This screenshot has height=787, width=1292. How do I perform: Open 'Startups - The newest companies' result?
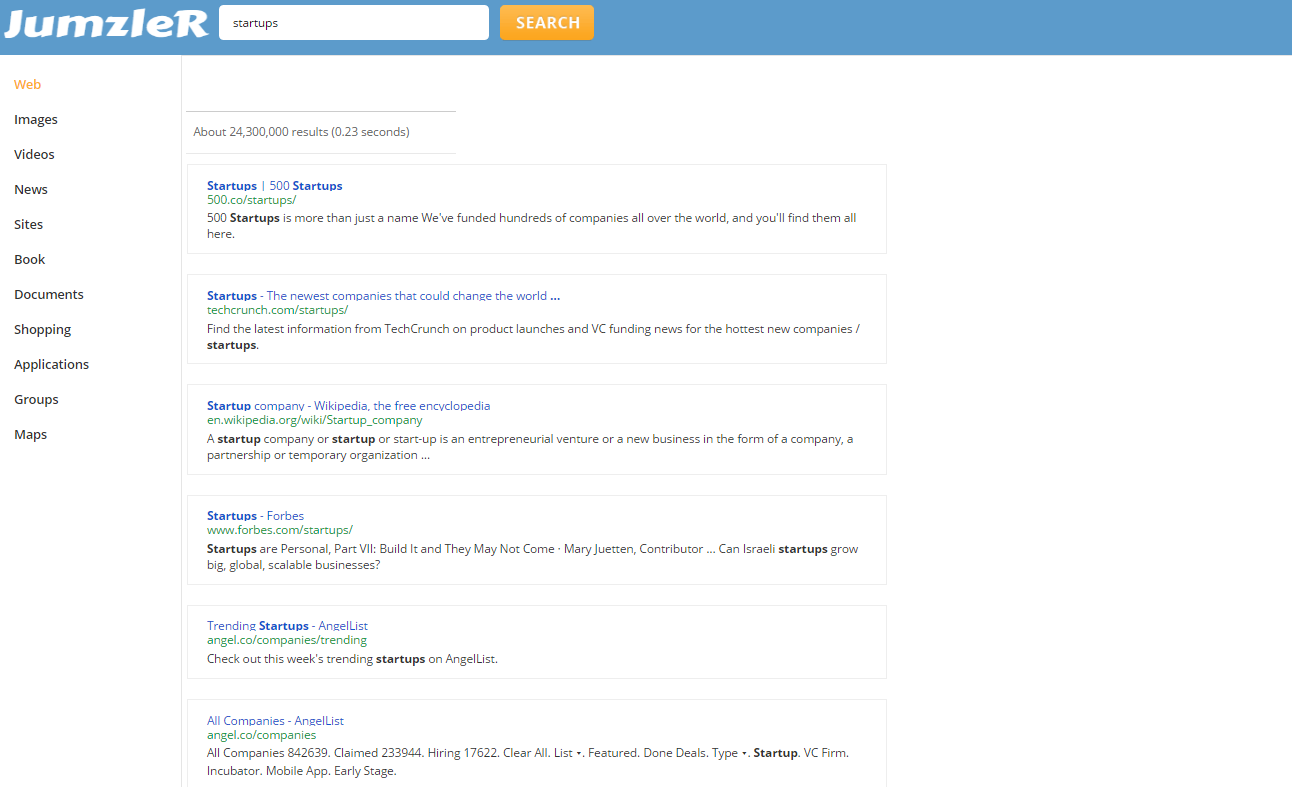click(x=383, y=296)
